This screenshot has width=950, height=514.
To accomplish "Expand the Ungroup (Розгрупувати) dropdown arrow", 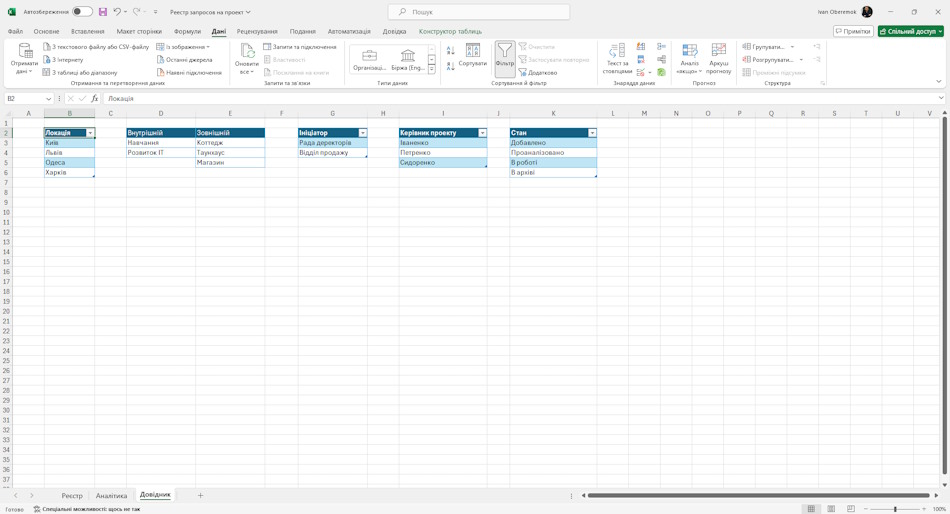I will (801, 59).
